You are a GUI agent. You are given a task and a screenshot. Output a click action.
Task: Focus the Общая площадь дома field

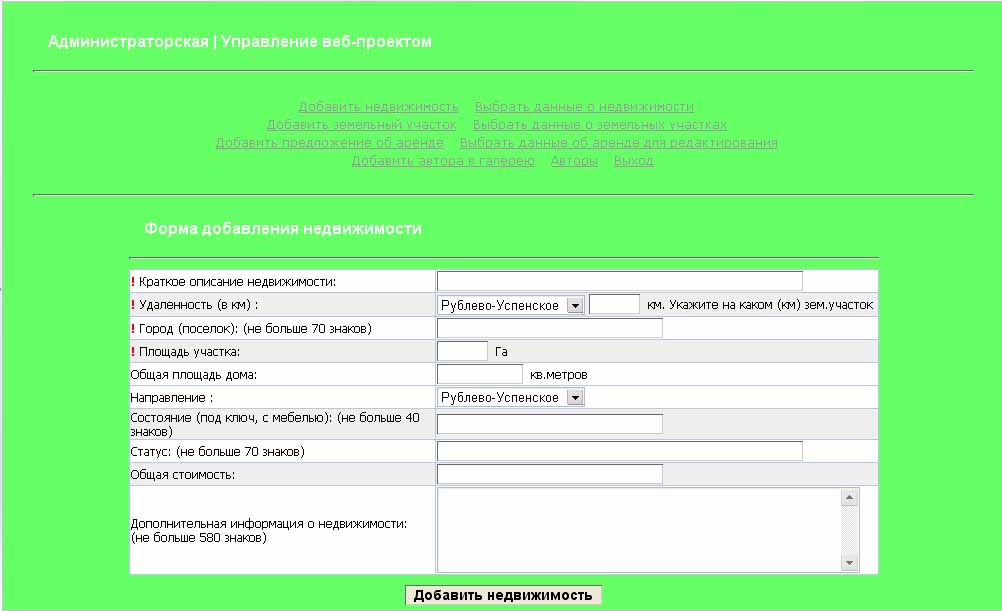coord(480,374)
